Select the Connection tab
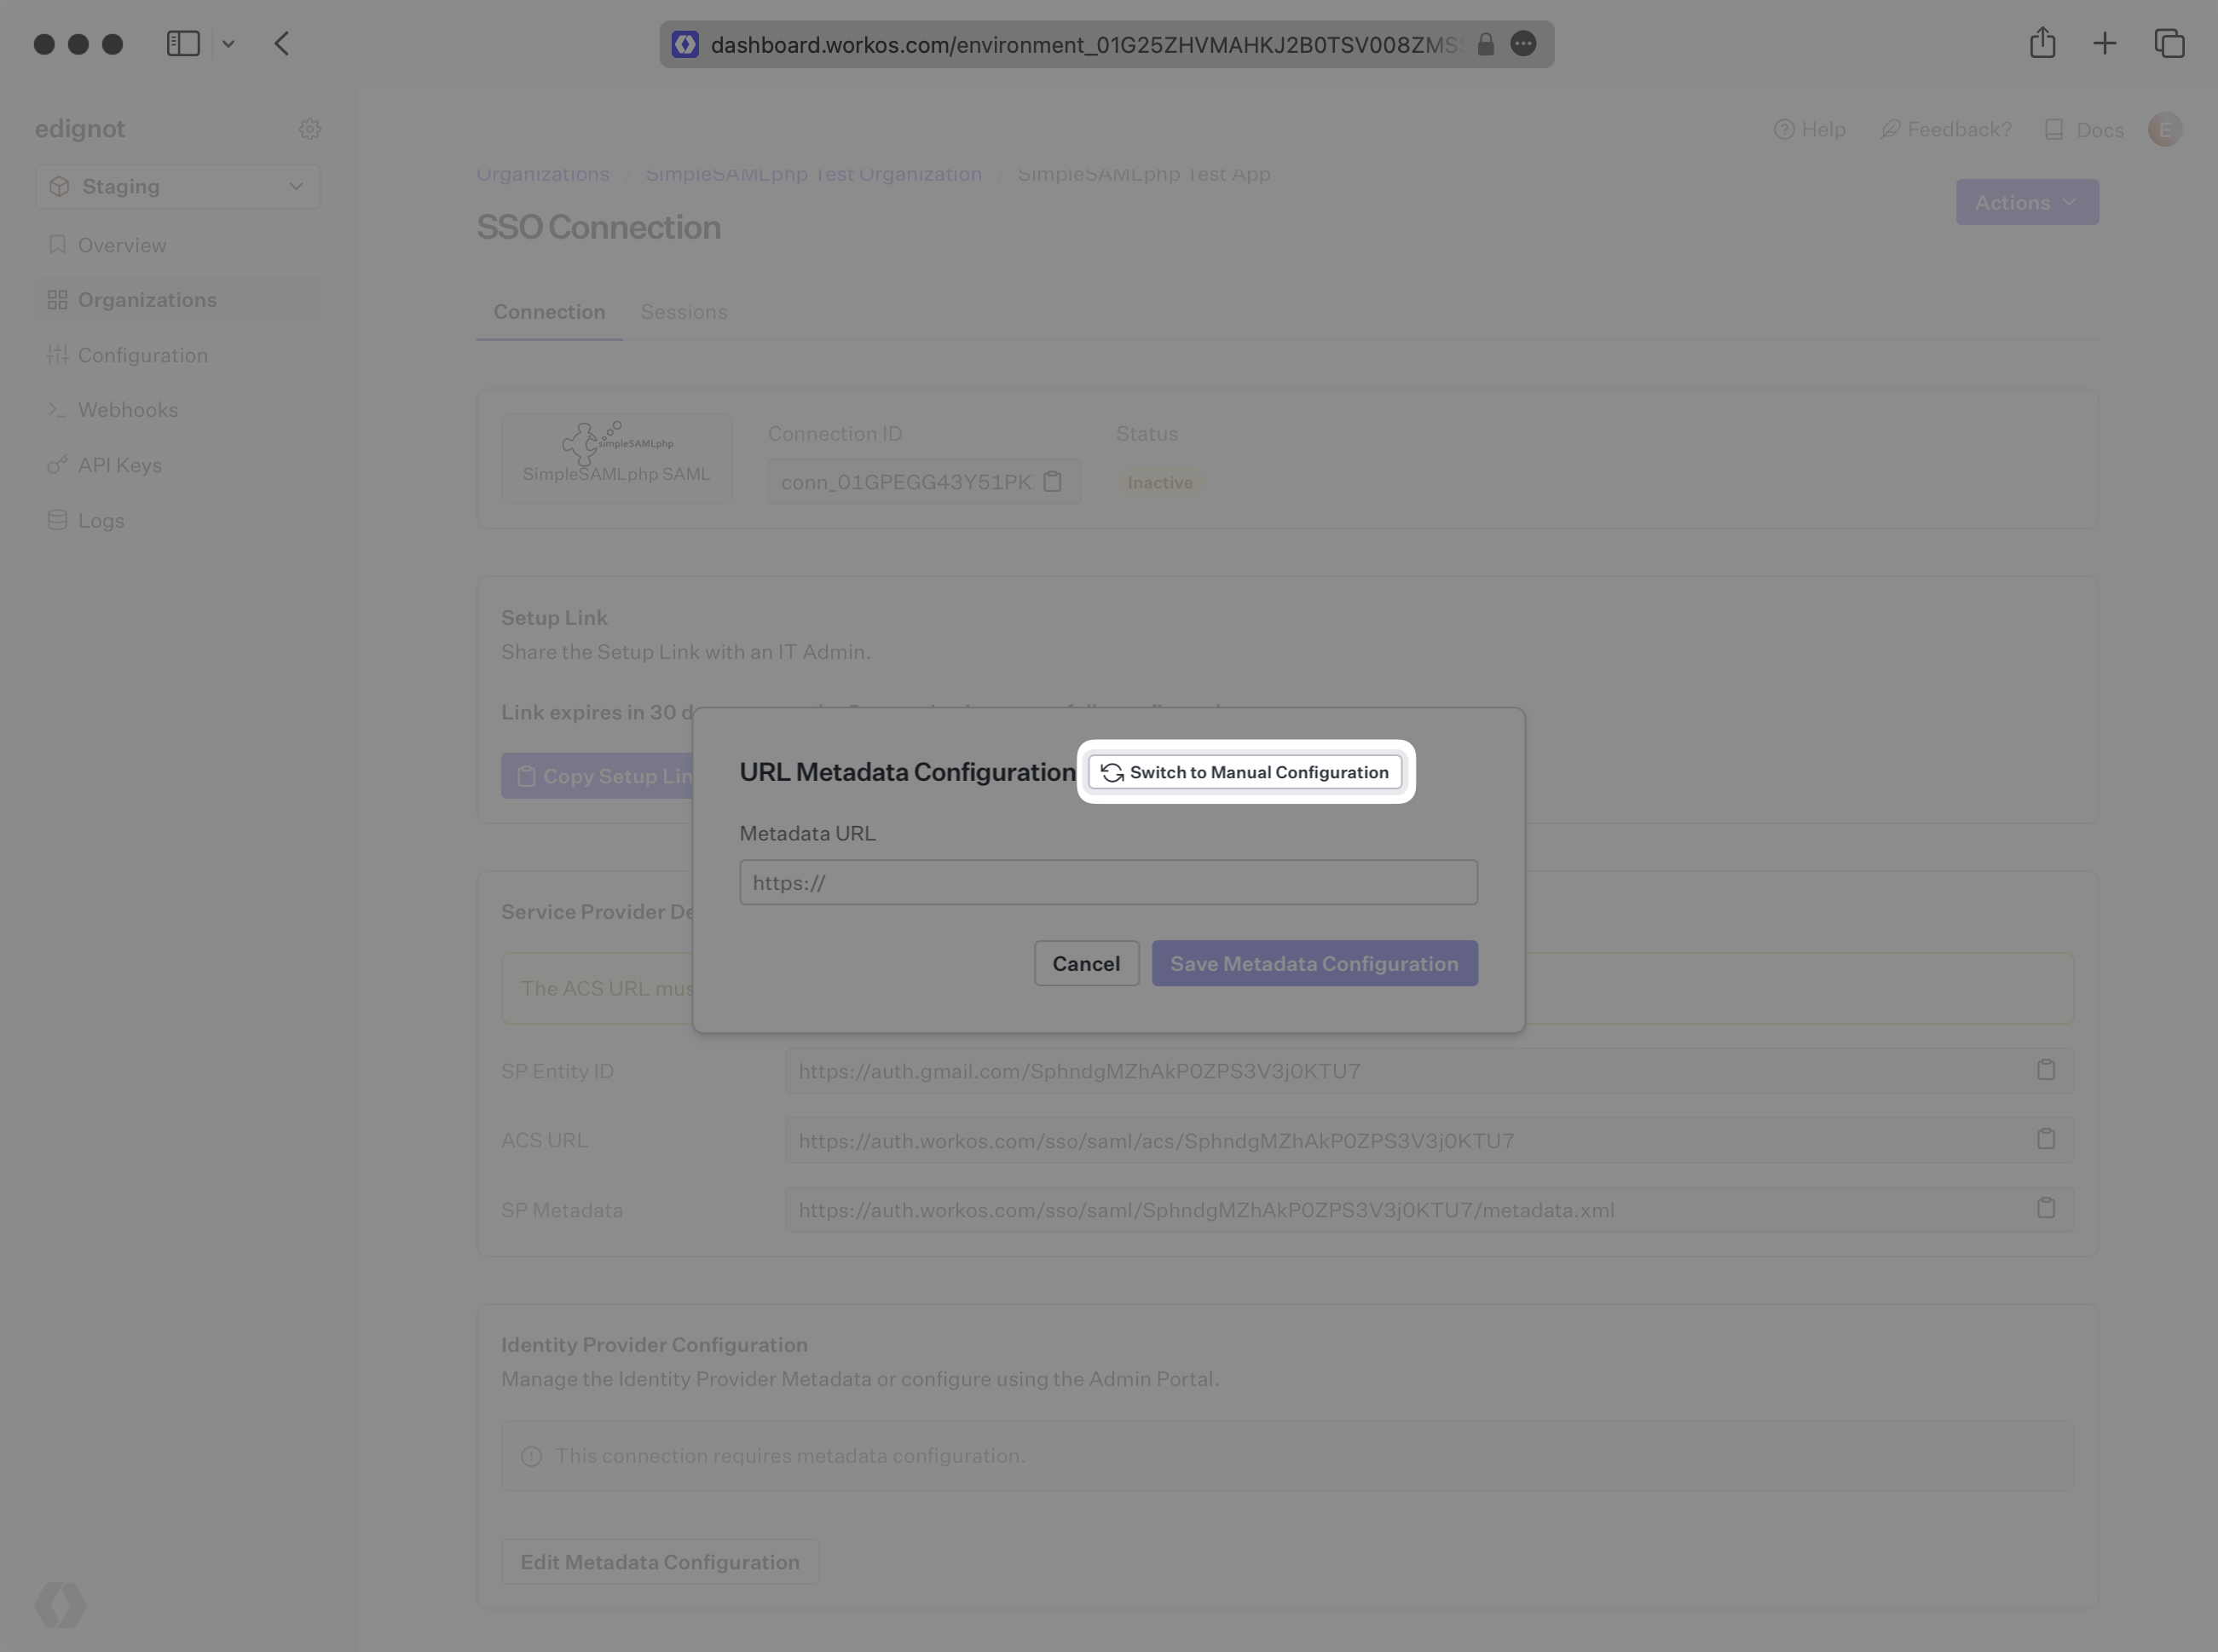Viewport: 2218px width, 1652px height. pos(549,312)
